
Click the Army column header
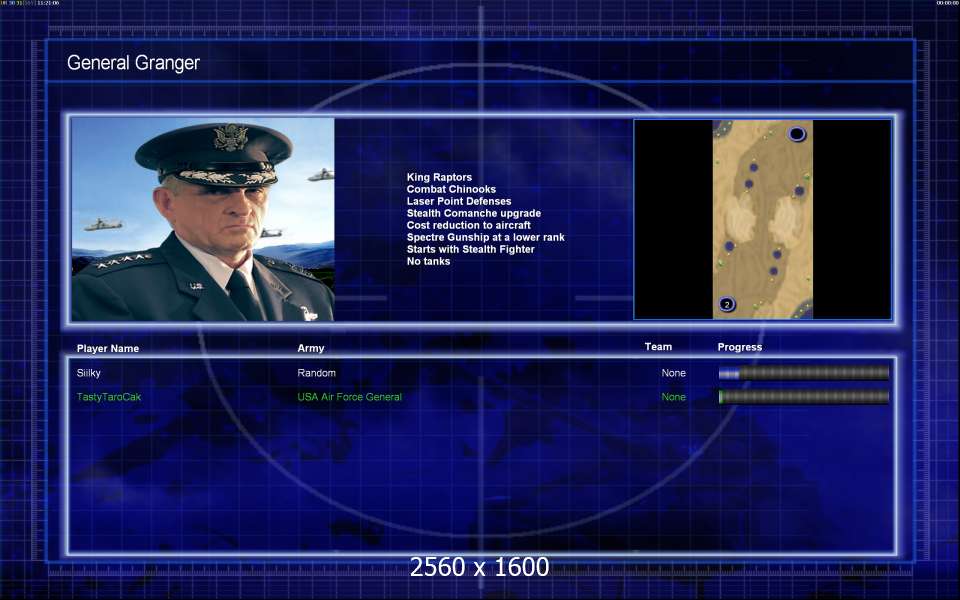[311, 348]
